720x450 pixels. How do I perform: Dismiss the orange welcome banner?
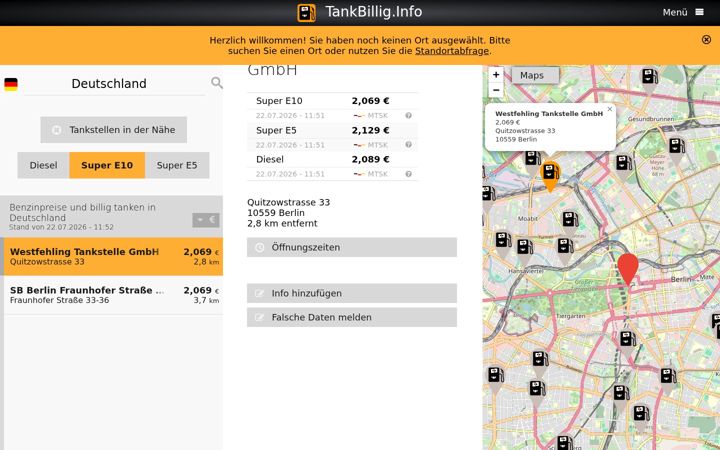coord(706,40)
